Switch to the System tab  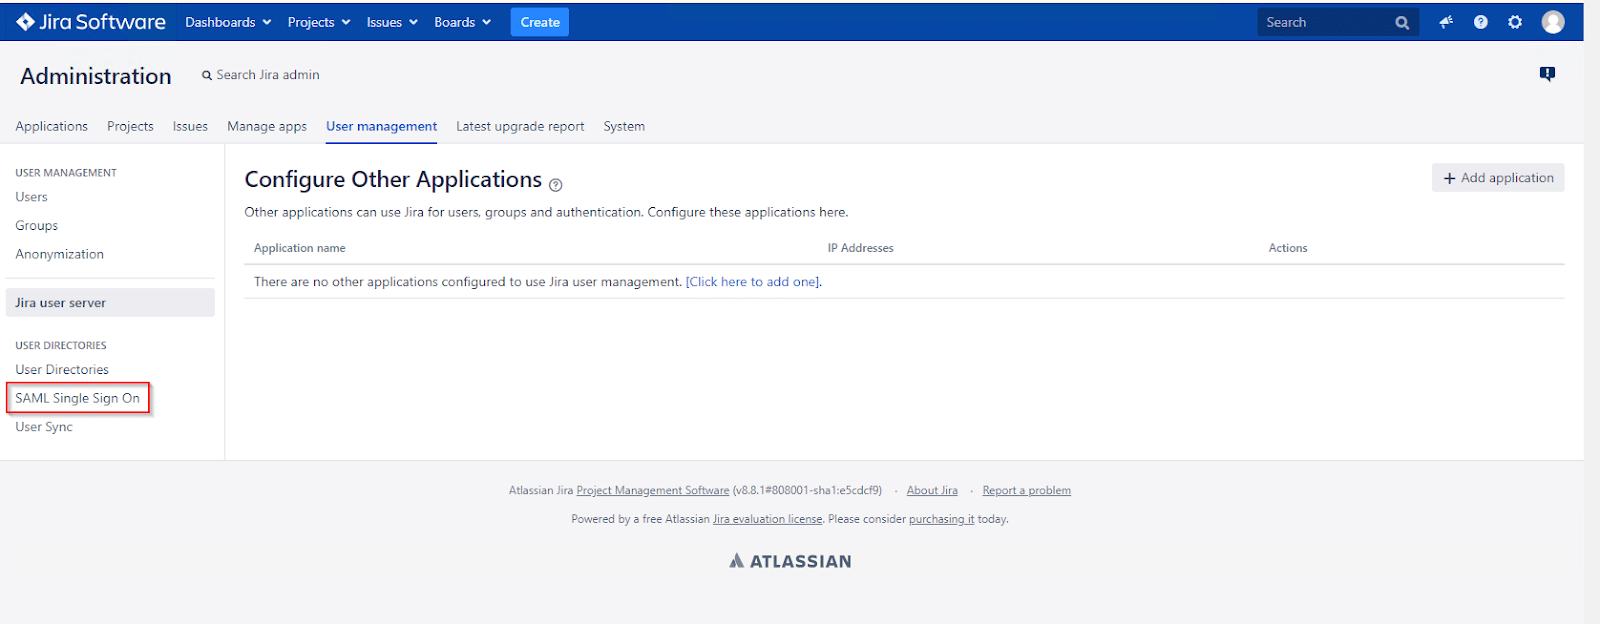(x=624, y=126)
